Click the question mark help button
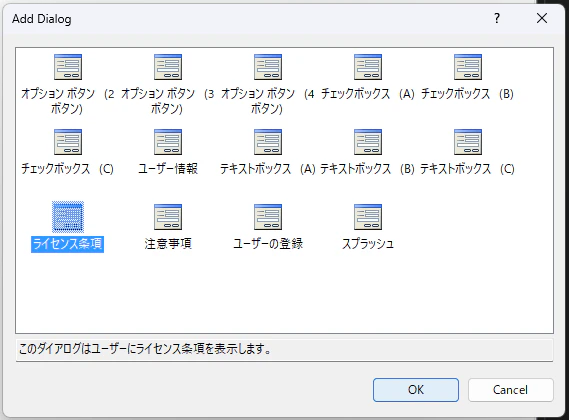569x420 pixels. [x=497, y=18]
